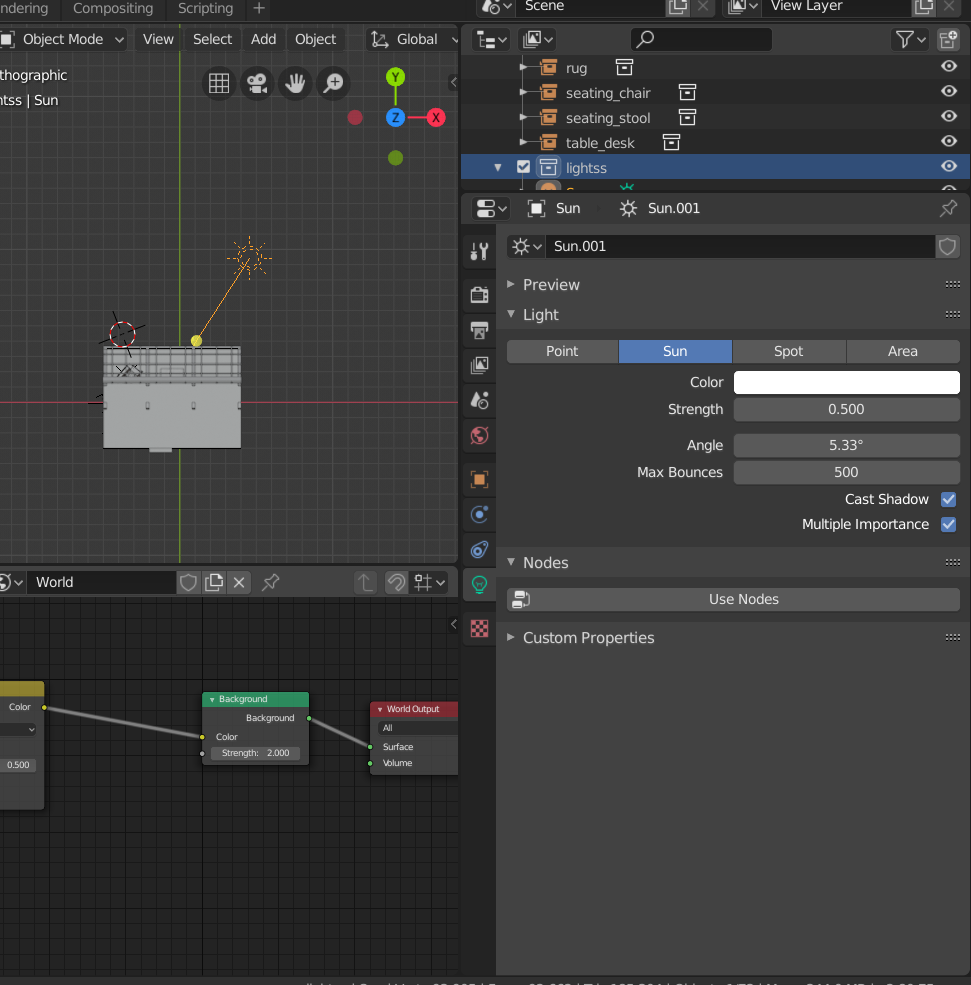Disable Multiple Importance sampling
971x985 pixels.
coord(948,524)
